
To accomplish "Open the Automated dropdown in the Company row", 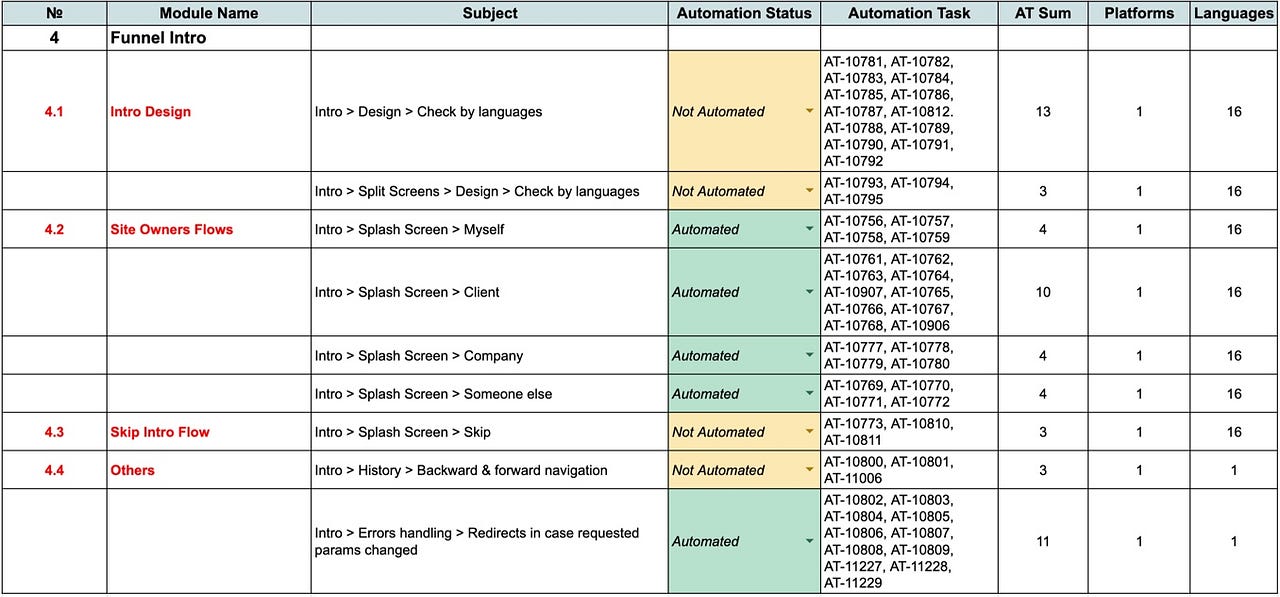I will coord(808,355).
